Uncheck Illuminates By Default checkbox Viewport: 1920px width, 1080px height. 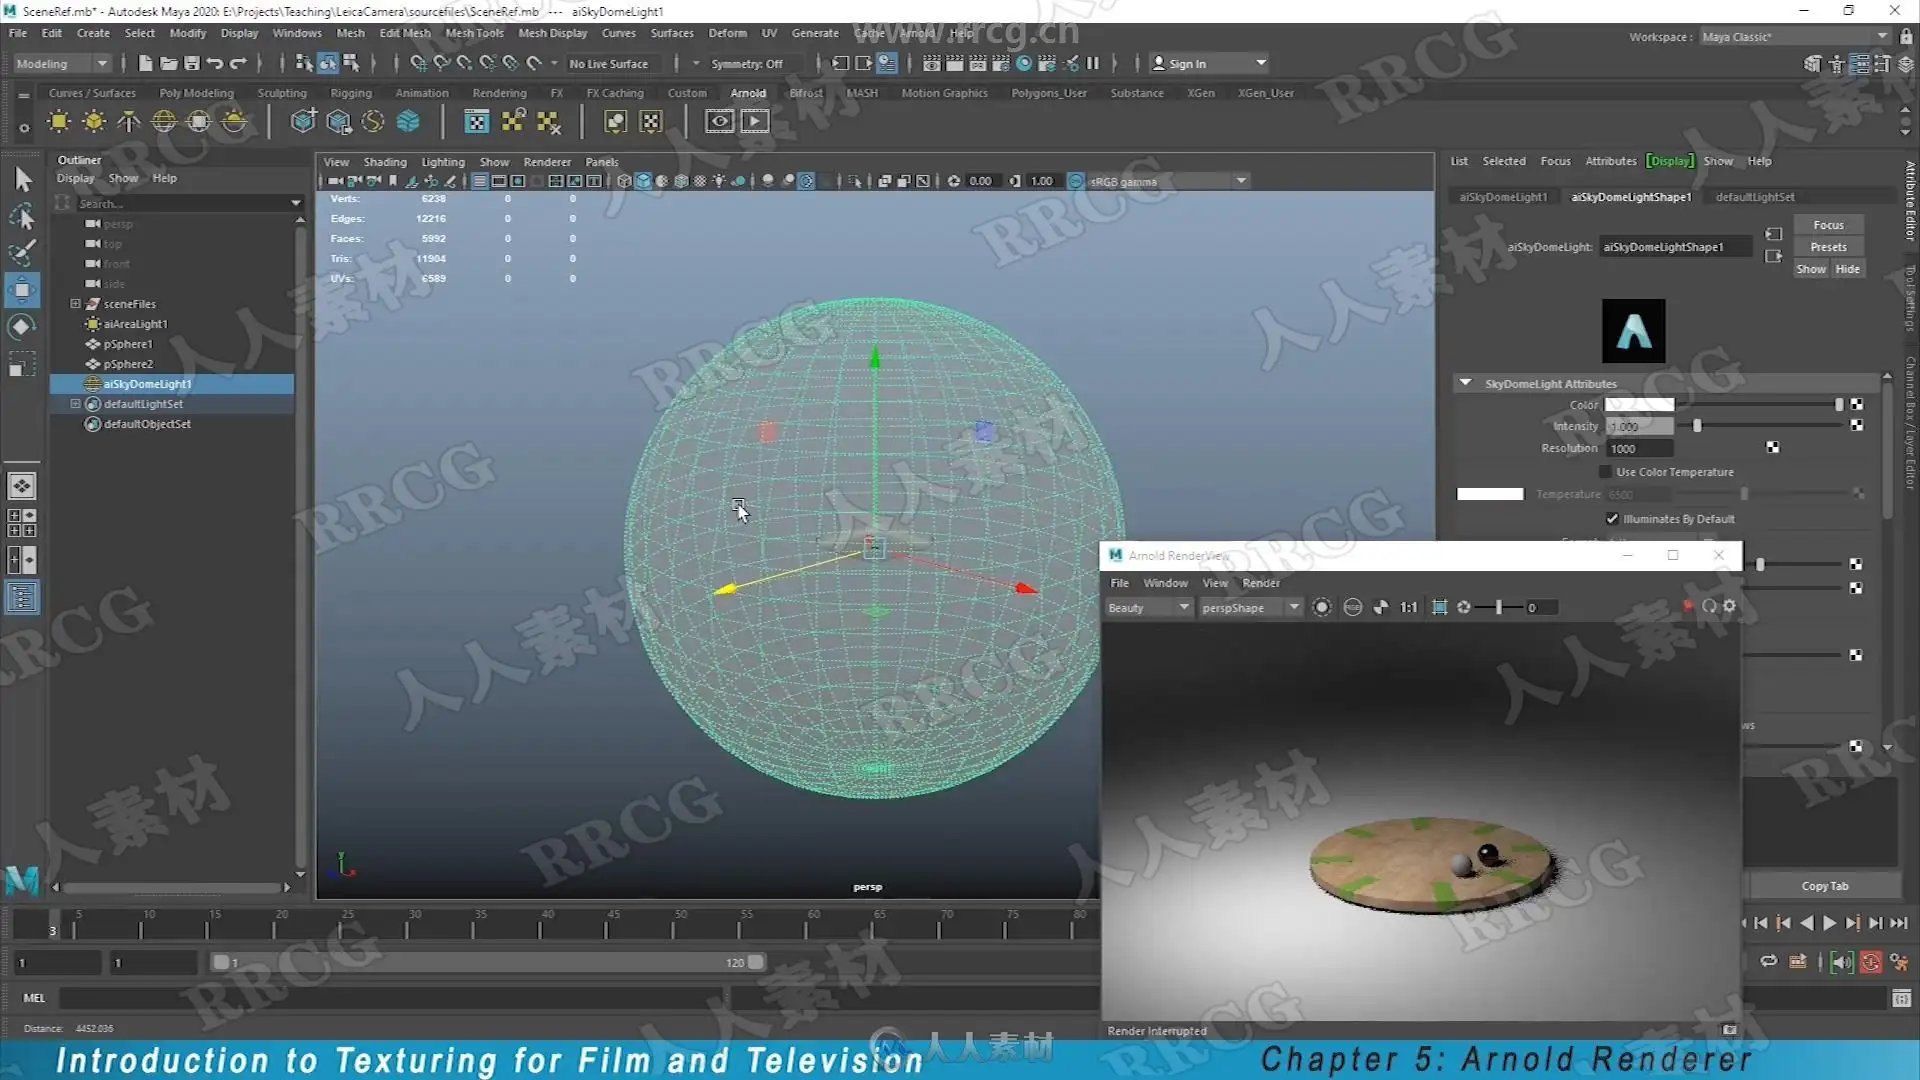[1612, 519]
